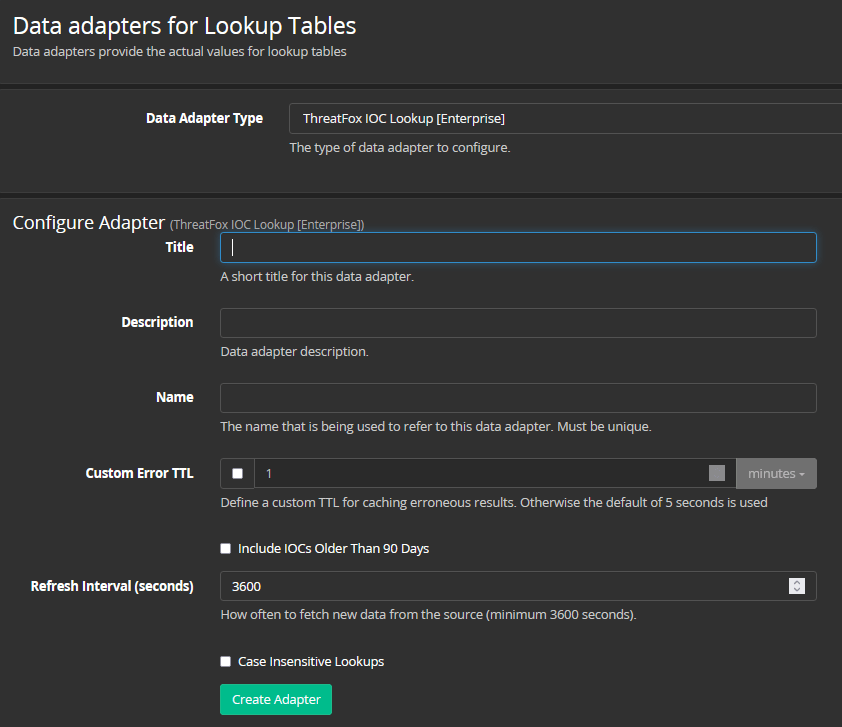Viewport: 842px width, 727px height.
Task: Open the Data Adapter Type dropdown
Action: click(x=565, y=119)
